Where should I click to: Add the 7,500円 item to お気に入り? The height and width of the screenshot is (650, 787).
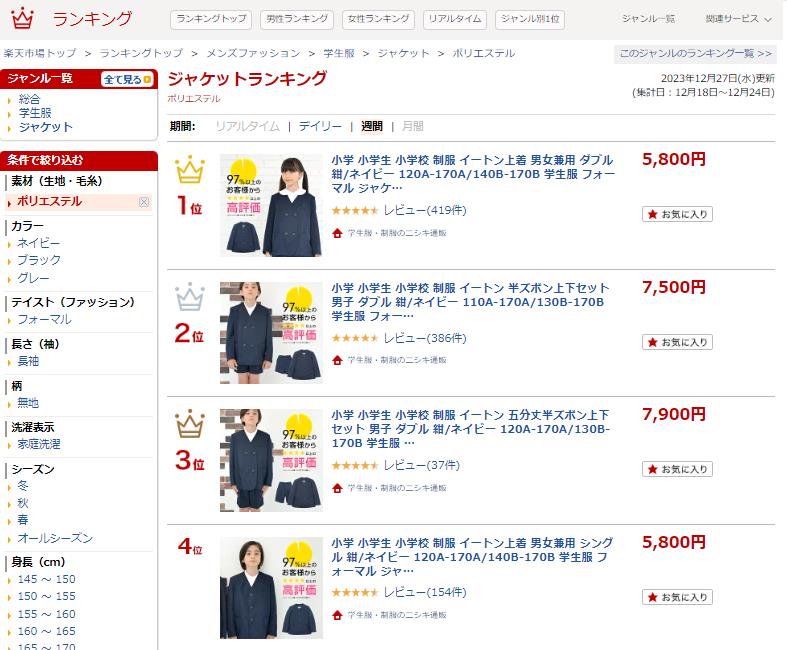(677, 342)
